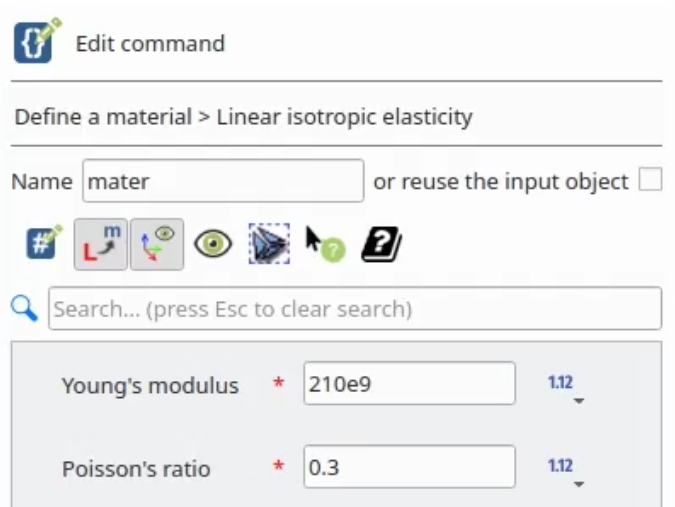Image resolution: width=675 pixels, height=507 pixels.
Task: Click the Young's modulus value field
Action: tap(409, 383)
